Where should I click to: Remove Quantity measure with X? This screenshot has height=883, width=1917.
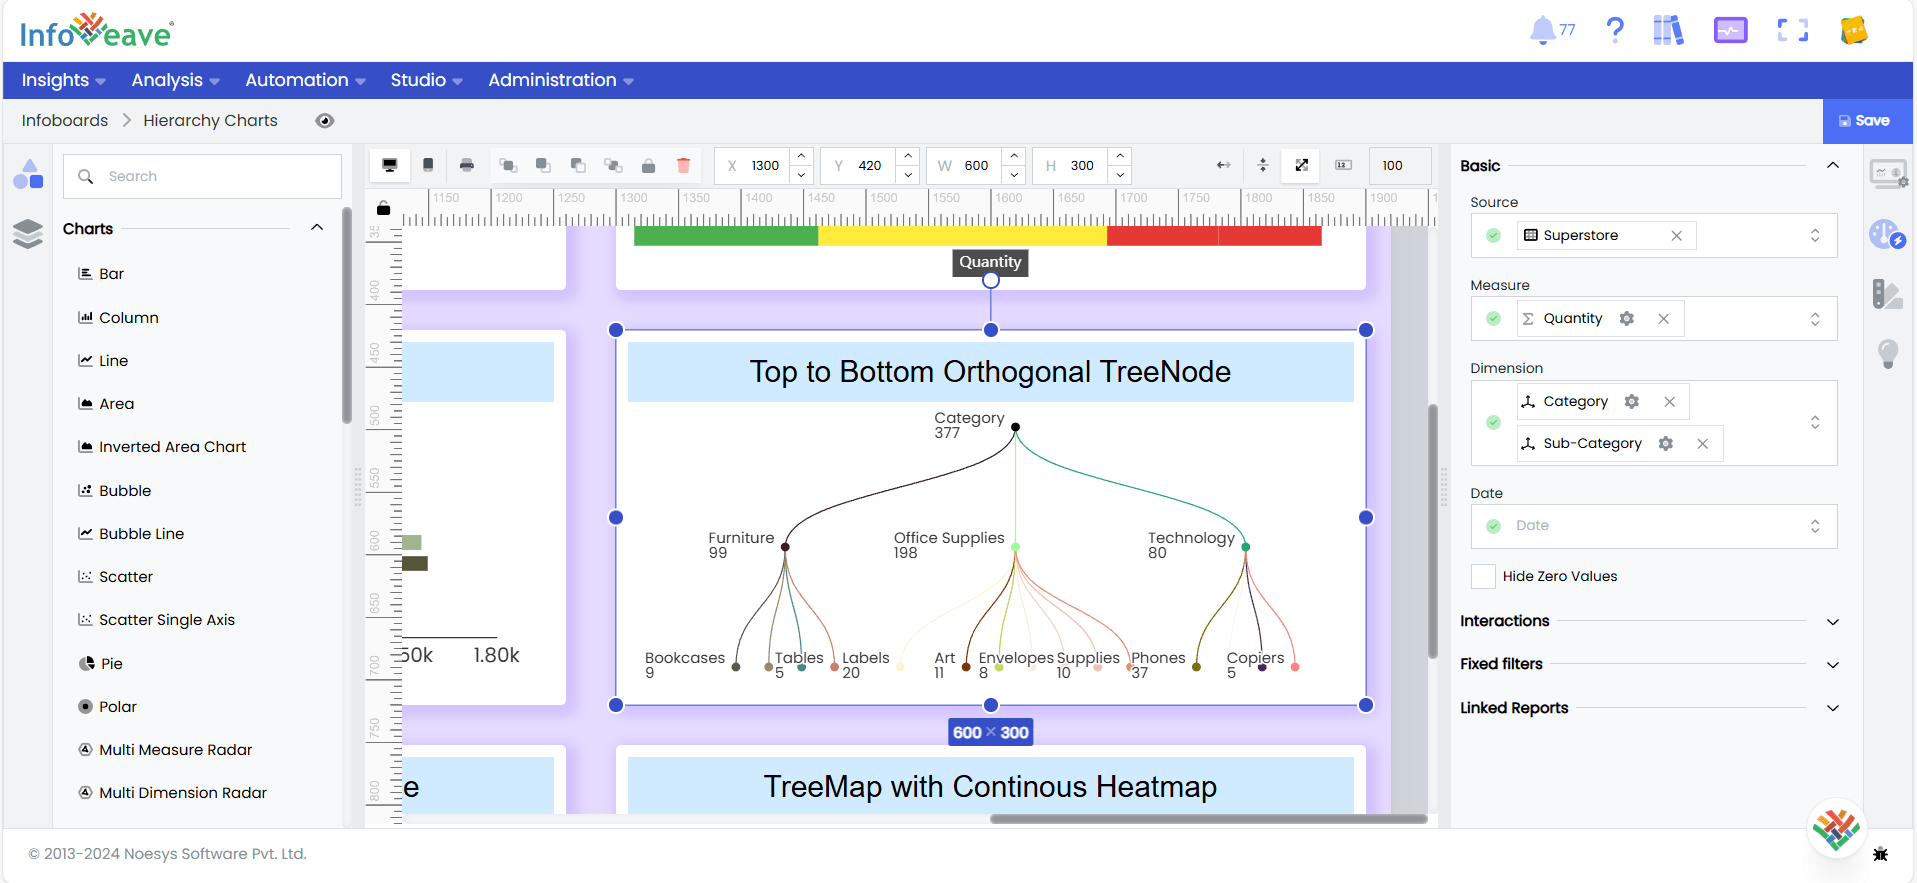[x=1664, y=319]
